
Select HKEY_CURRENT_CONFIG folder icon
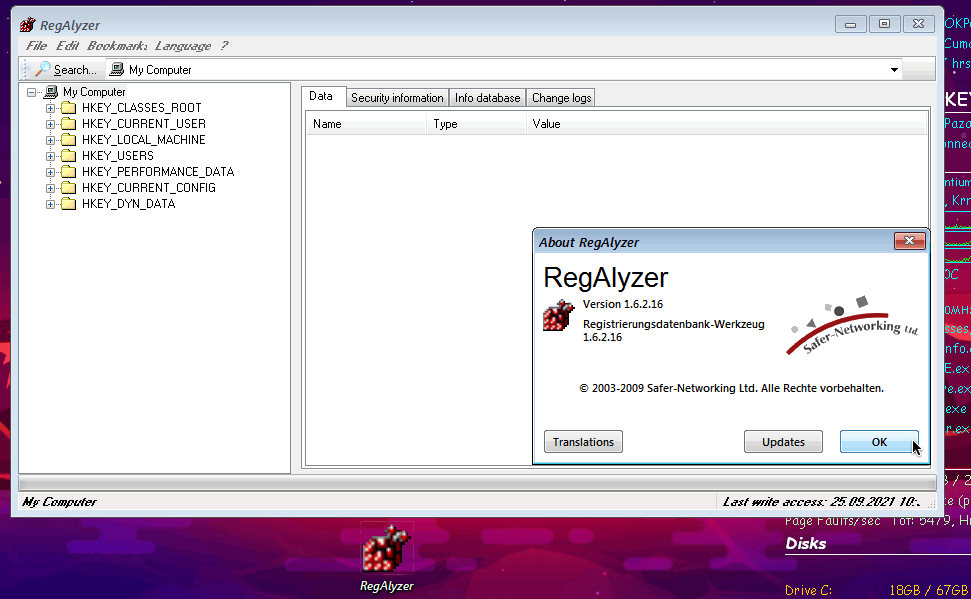pos(69,188)
